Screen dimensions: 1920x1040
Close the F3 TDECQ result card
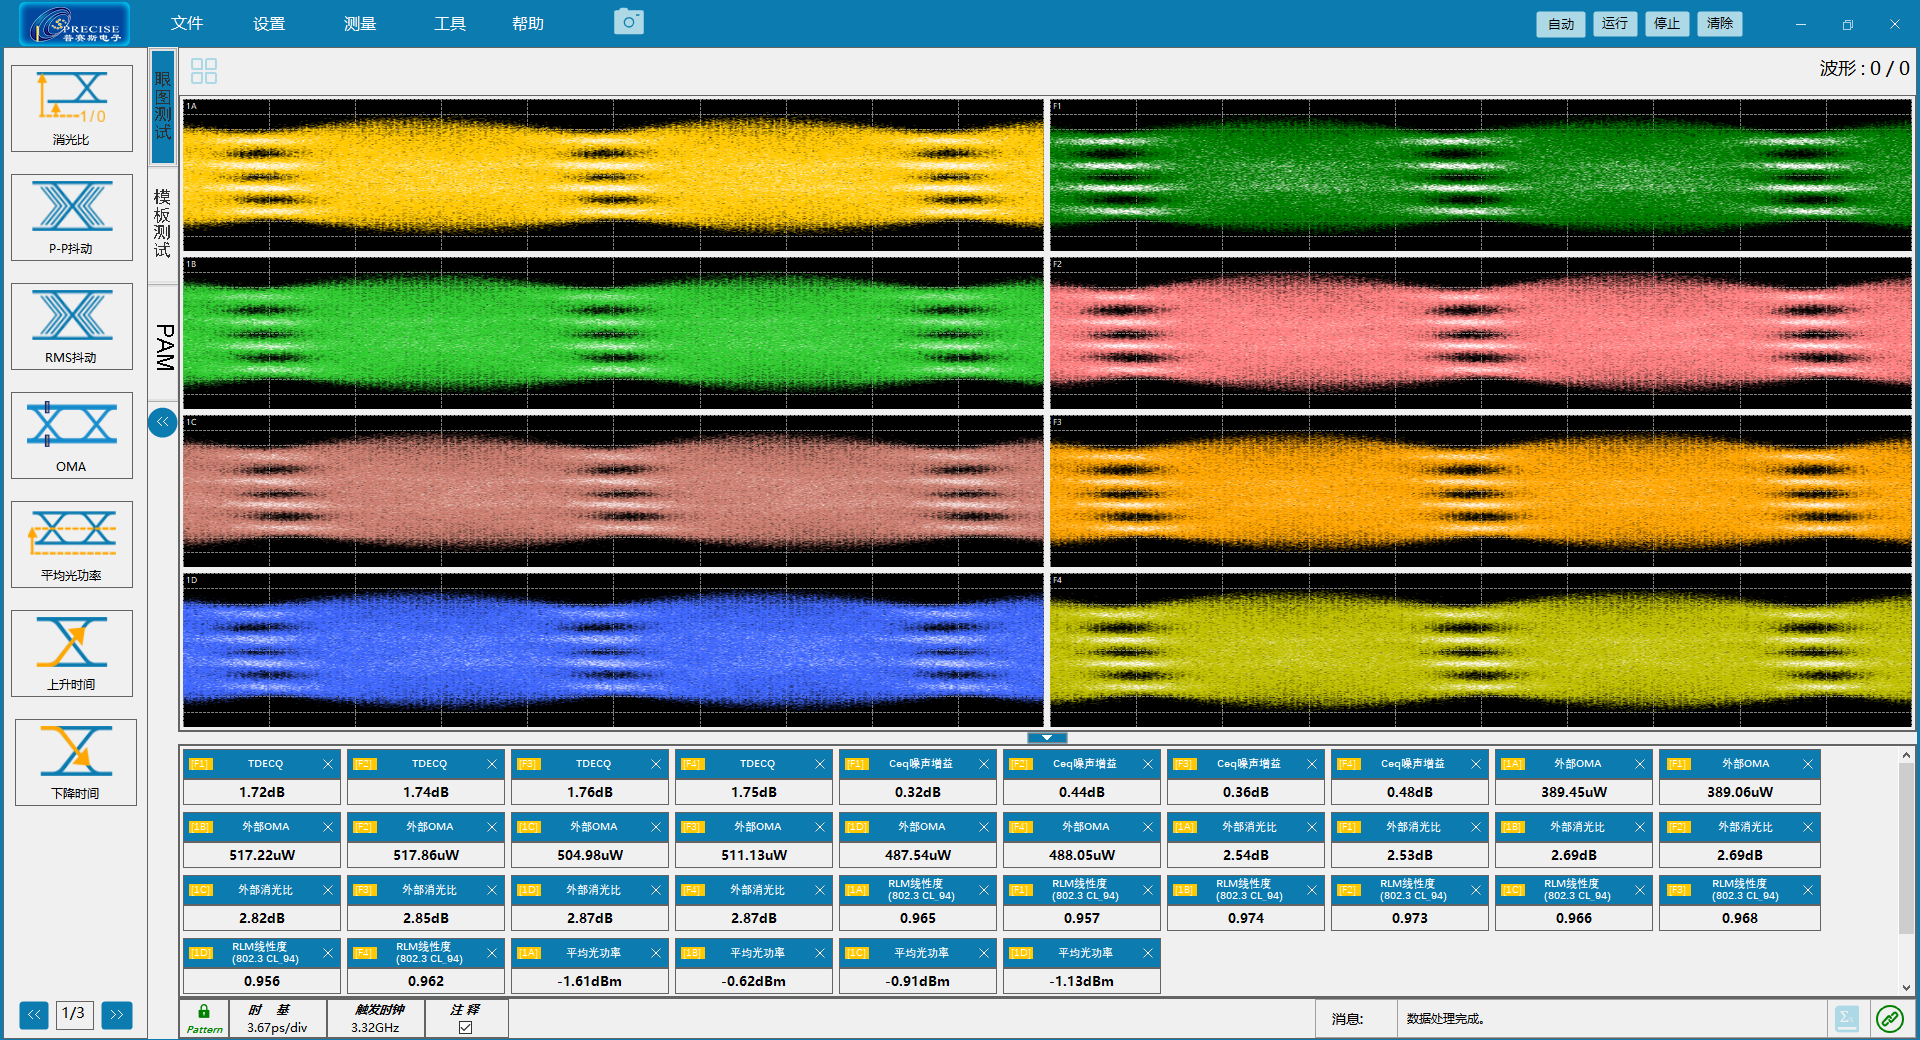tap(656, 764)
